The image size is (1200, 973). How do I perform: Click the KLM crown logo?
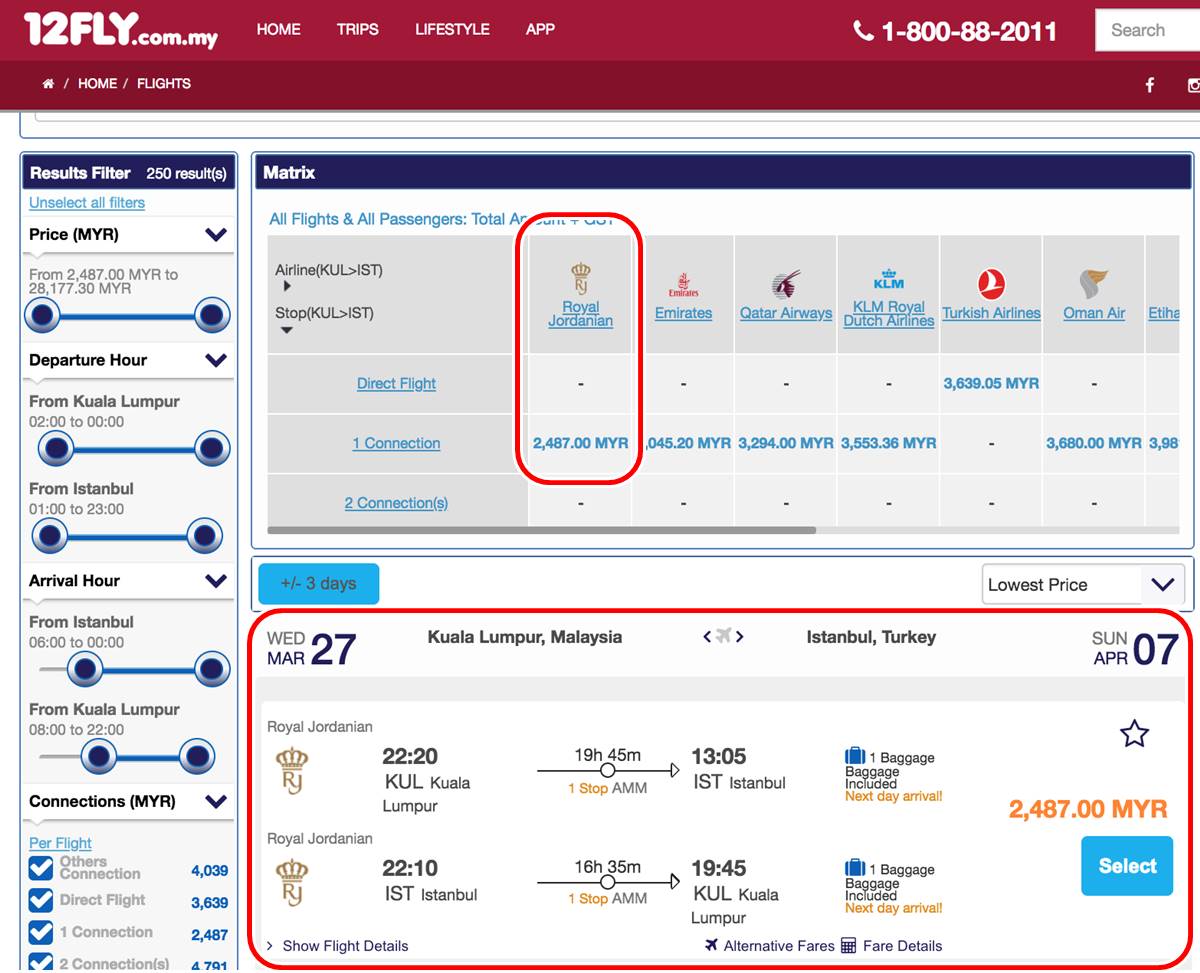pos(889,278)
